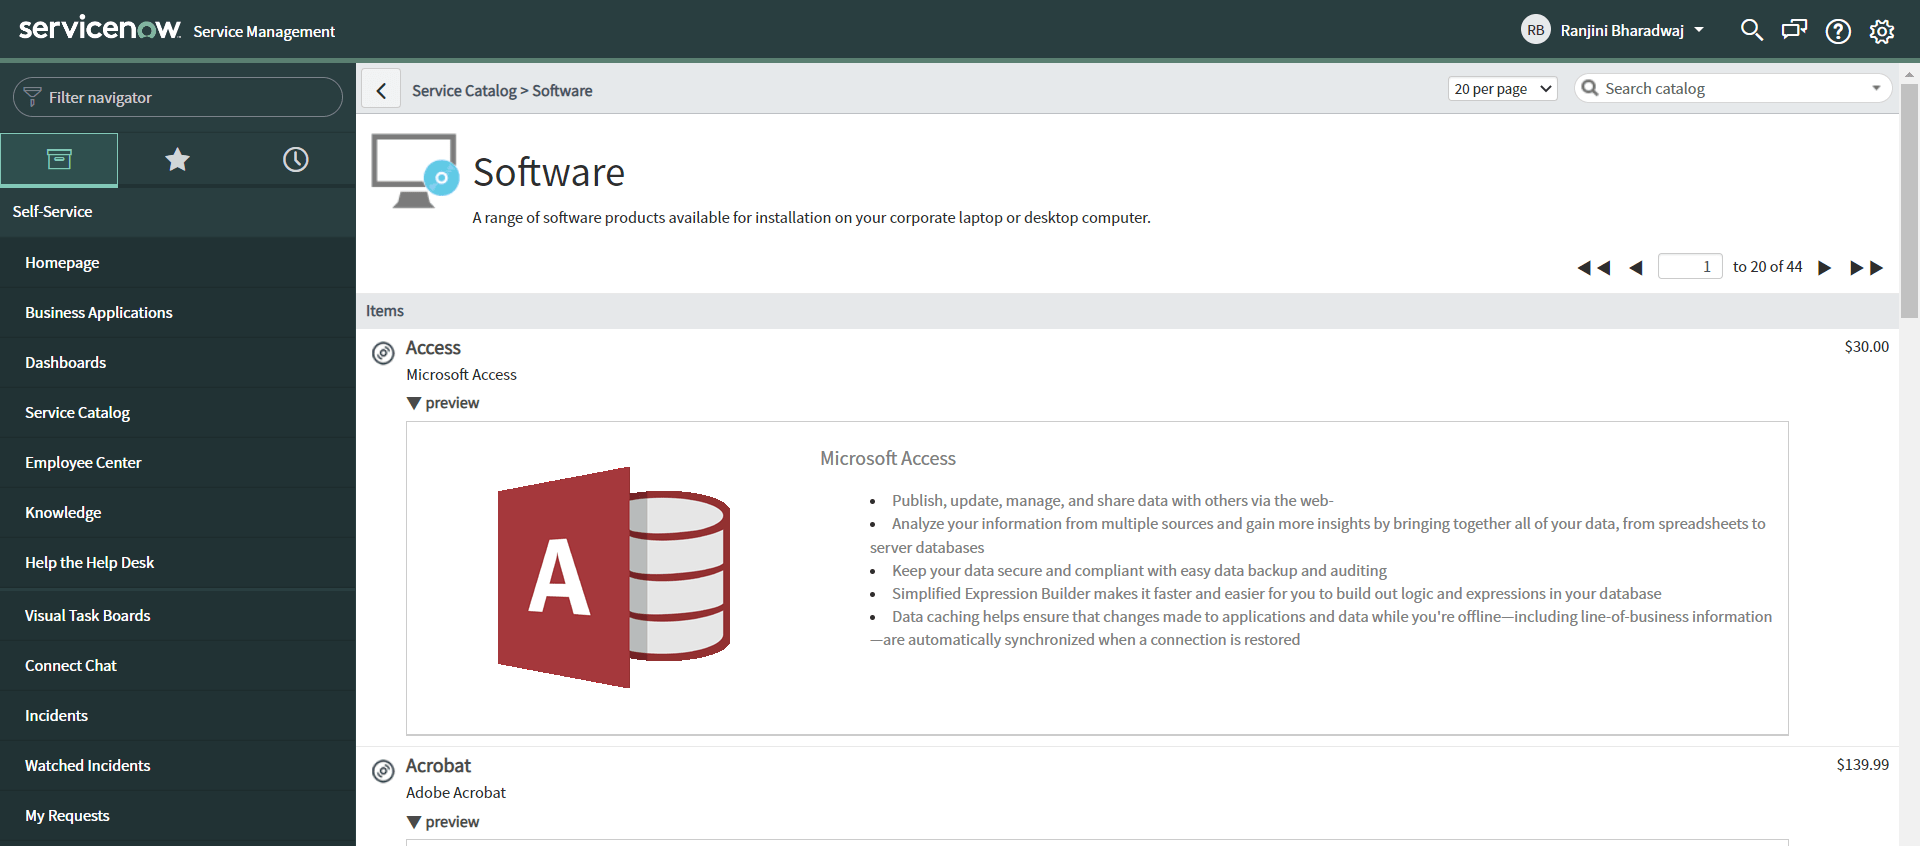Screen dimensions: 1920x846
Task: Select Knowledge from the Self-Service menu
Action: [63, 513]
